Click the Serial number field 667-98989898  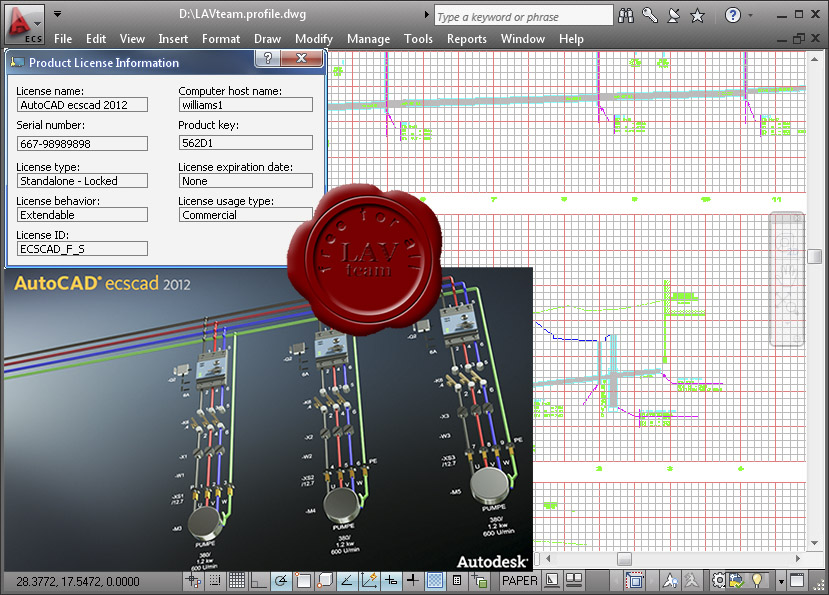tap(82, 143)
